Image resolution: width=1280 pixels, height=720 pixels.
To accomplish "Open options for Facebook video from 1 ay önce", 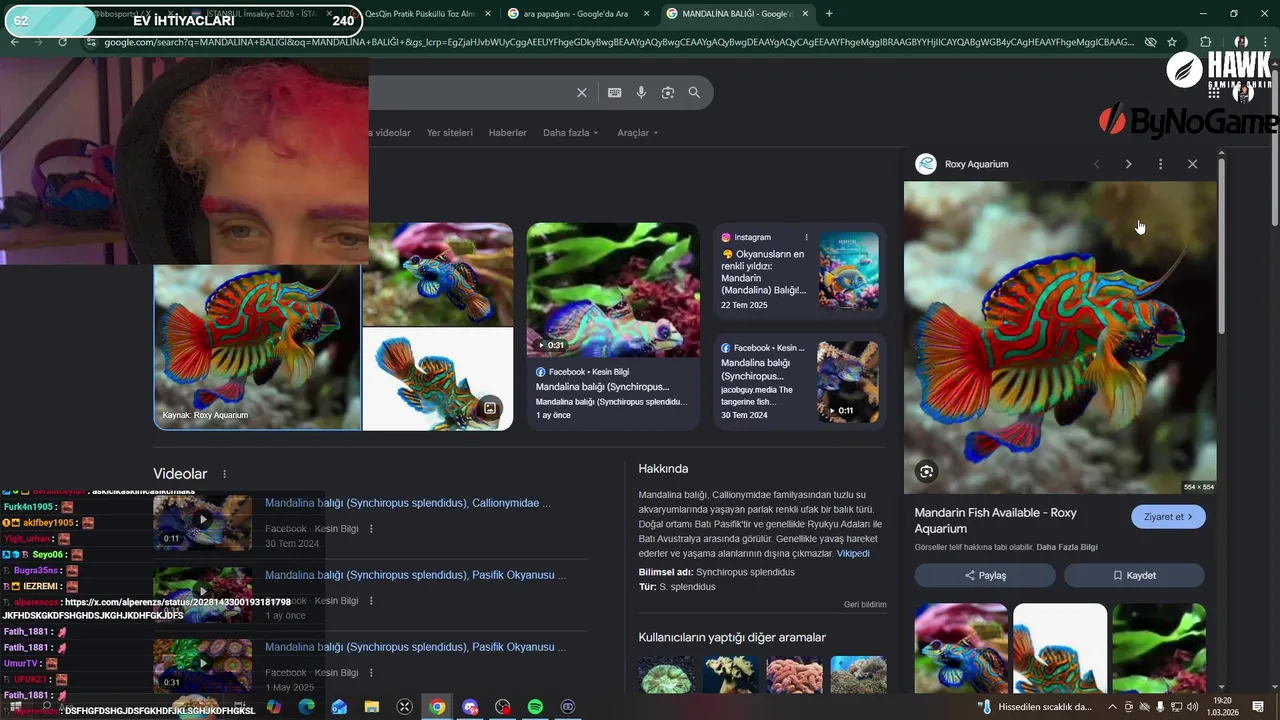I will tap(371, 601).
